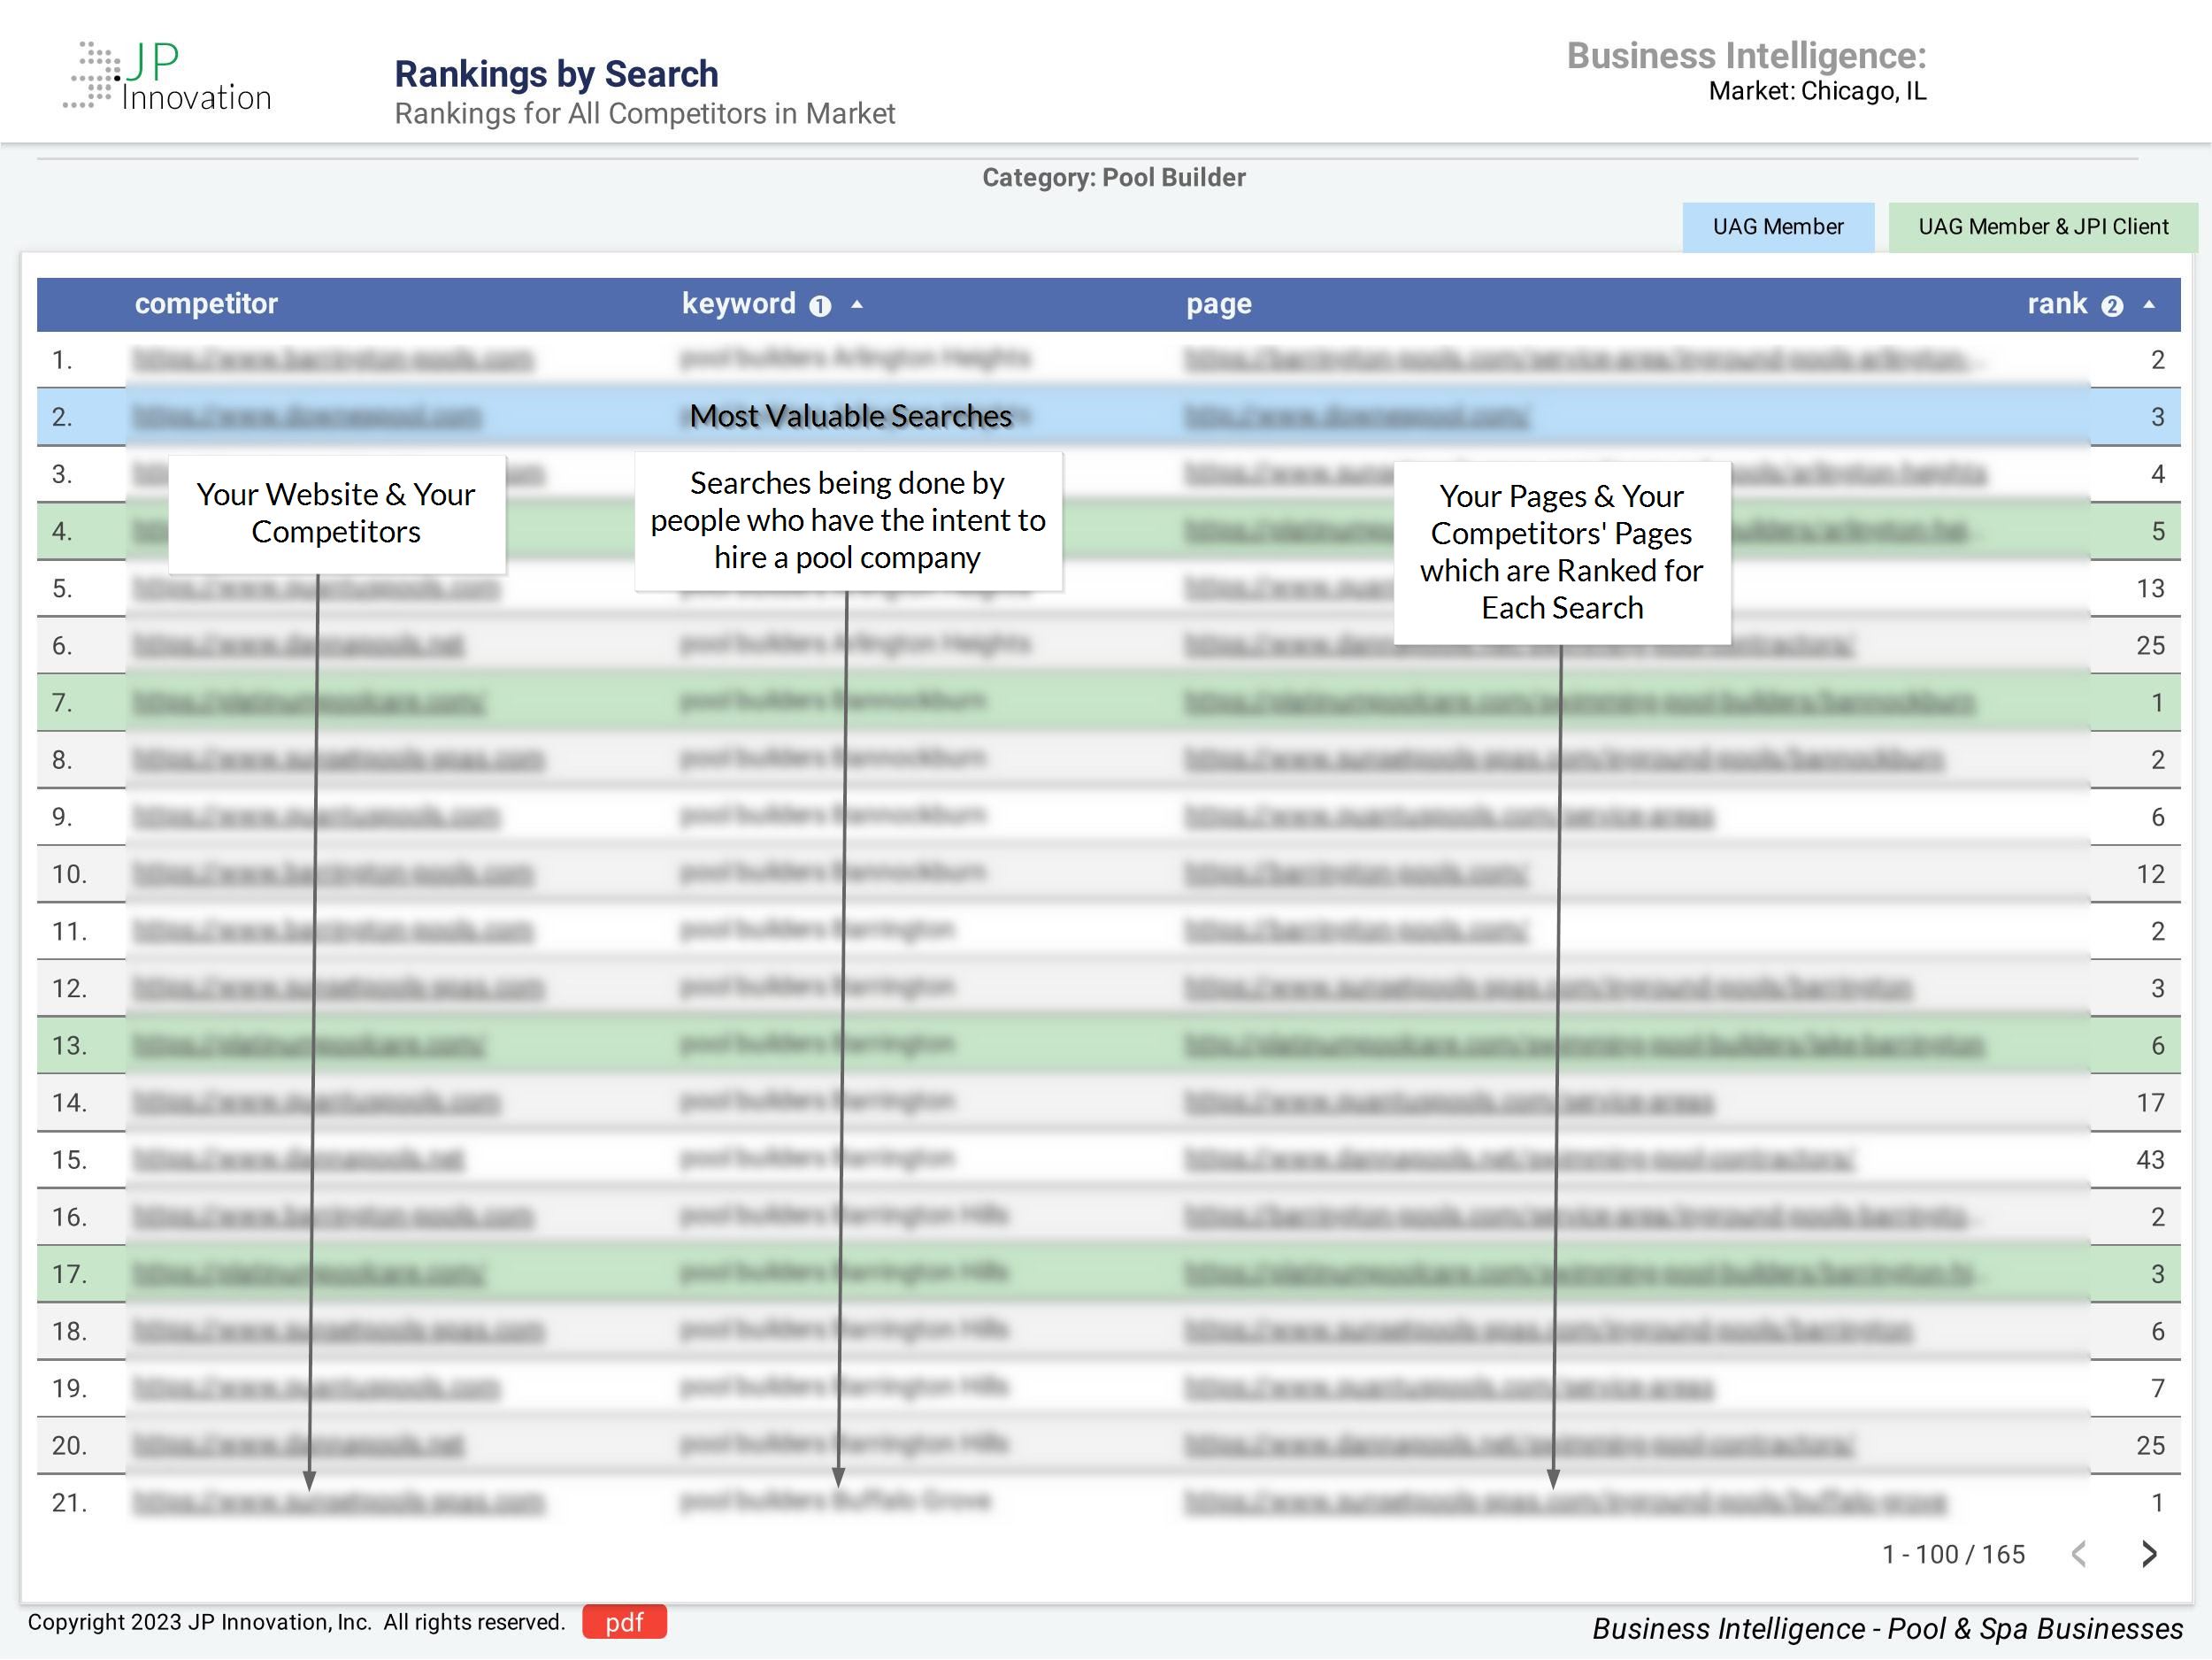This screenshot has height=1660, width=2212.
Task: Open the competitor link in row 21
Action: click(339, 1502)
